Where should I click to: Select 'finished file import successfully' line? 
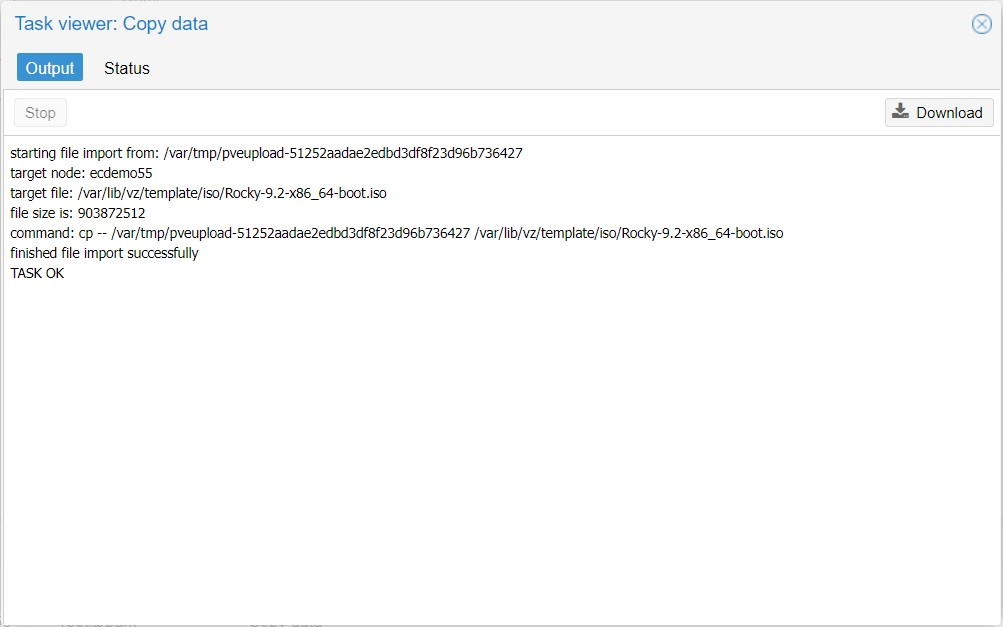pyautogui.click(x=104, y=253)
